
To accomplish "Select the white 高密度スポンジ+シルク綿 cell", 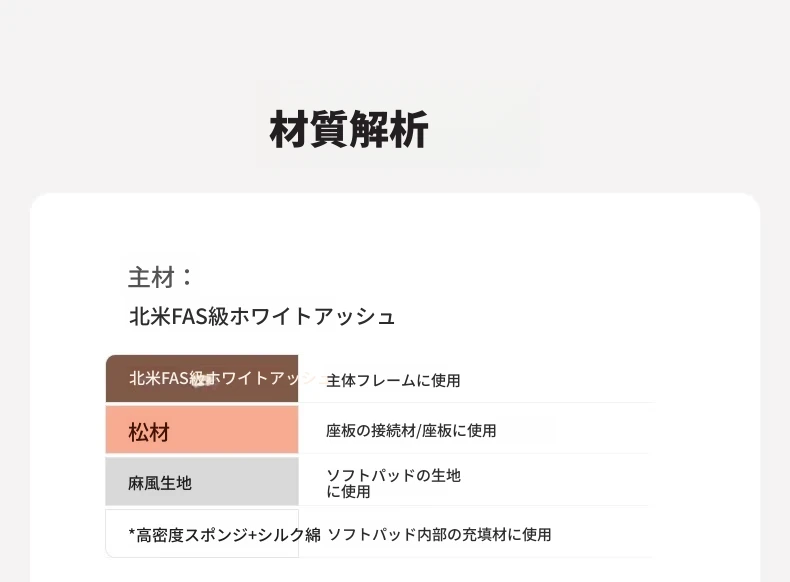I will (x=202, y=533).
